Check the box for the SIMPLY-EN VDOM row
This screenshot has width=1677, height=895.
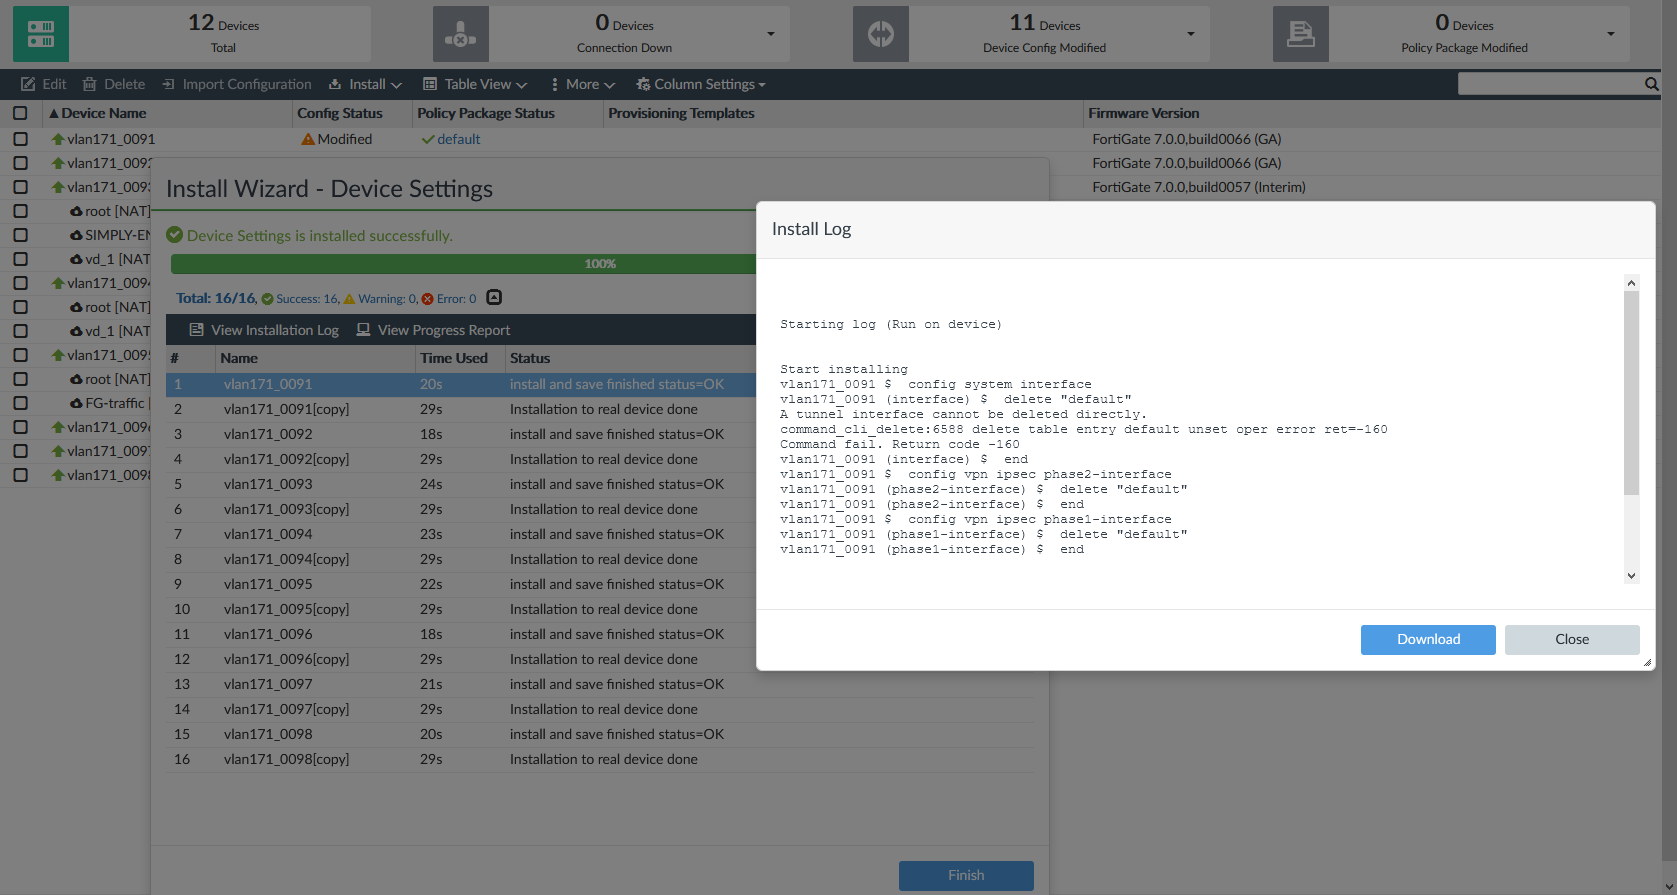[x=20, y=235]
